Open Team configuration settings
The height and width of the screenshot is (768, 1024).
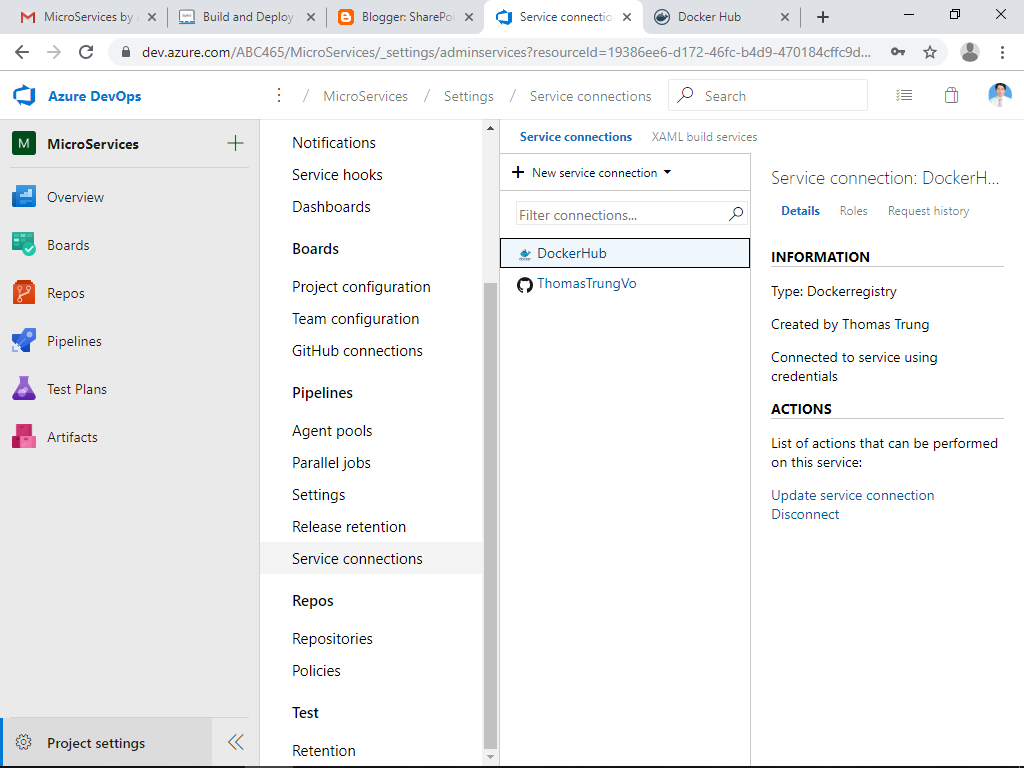point(355,319)
